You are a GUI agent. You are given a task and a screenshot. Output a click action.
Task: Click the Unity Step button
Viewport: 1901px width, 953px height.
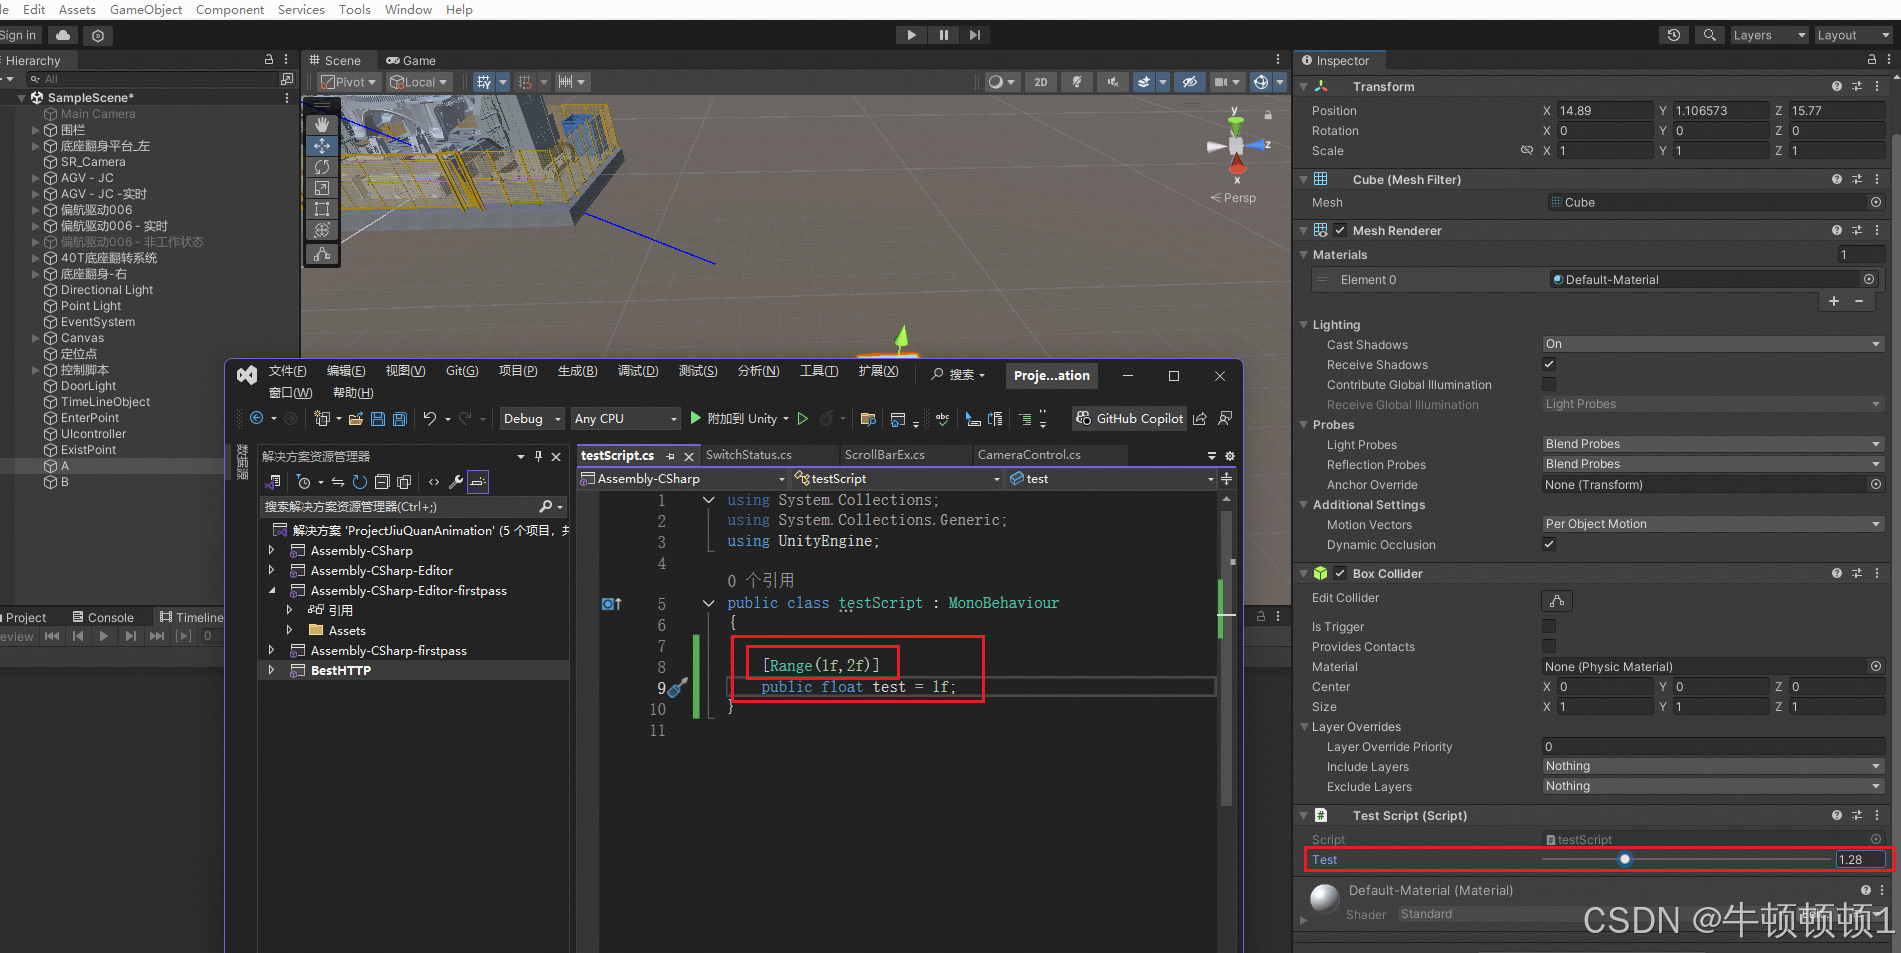pos(975,35)
